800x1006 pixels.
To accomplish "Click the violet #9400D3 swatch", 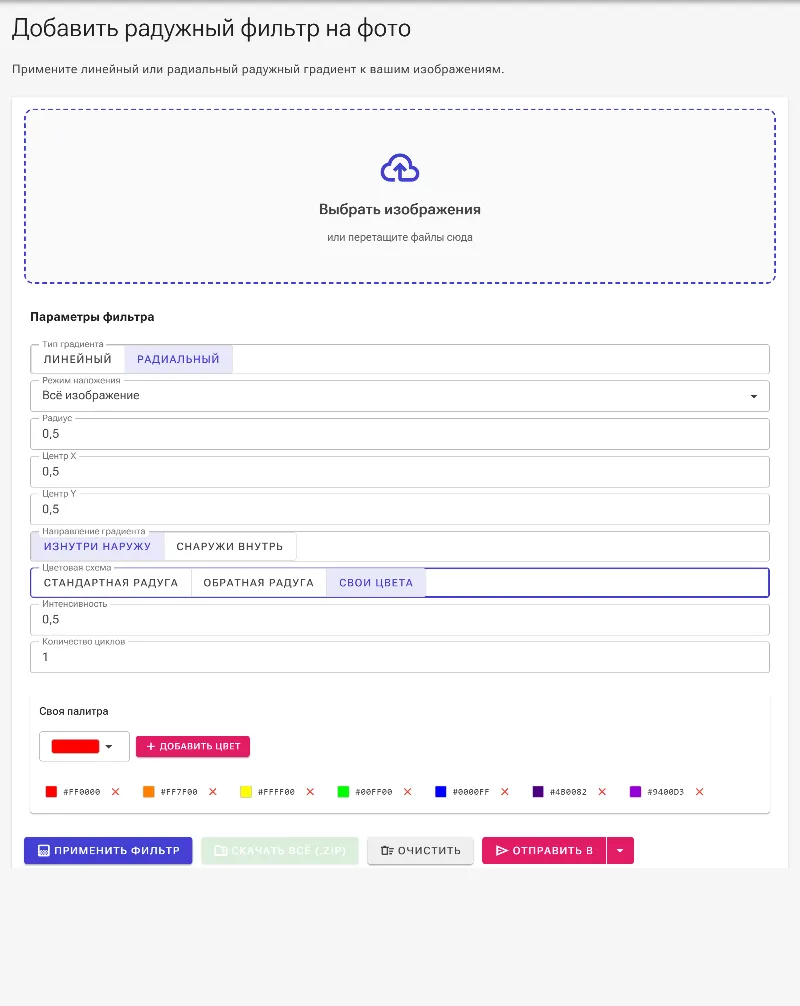I will (x=635, y=792).
